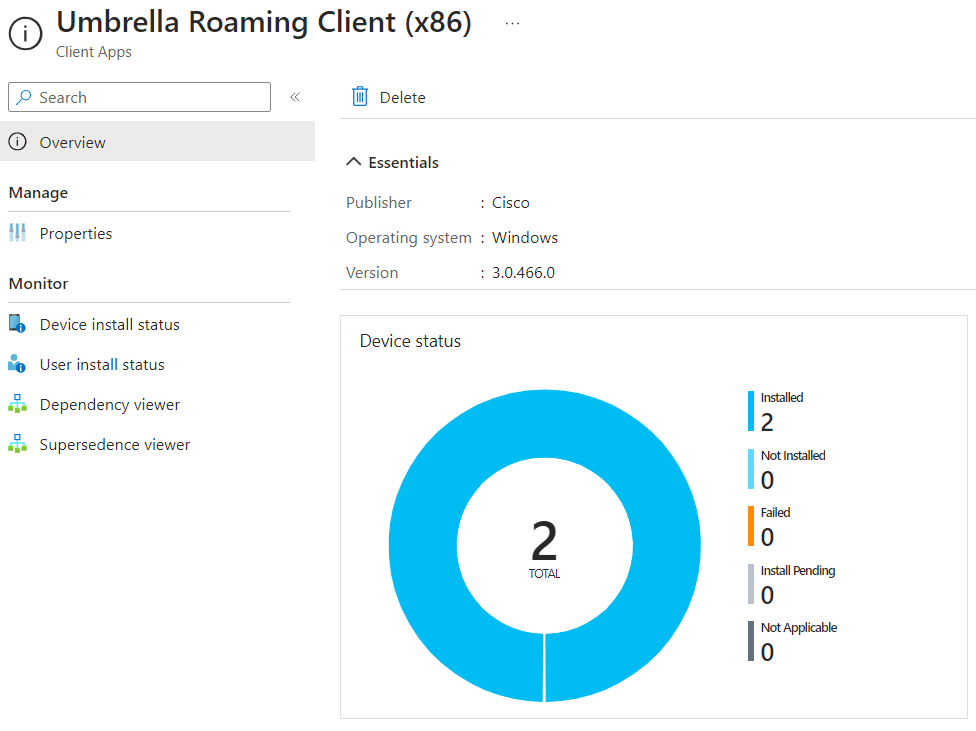The height and width of the screenshot is (731, 976).
Task: Open the Properties menu item
Action: coord(76,233)
